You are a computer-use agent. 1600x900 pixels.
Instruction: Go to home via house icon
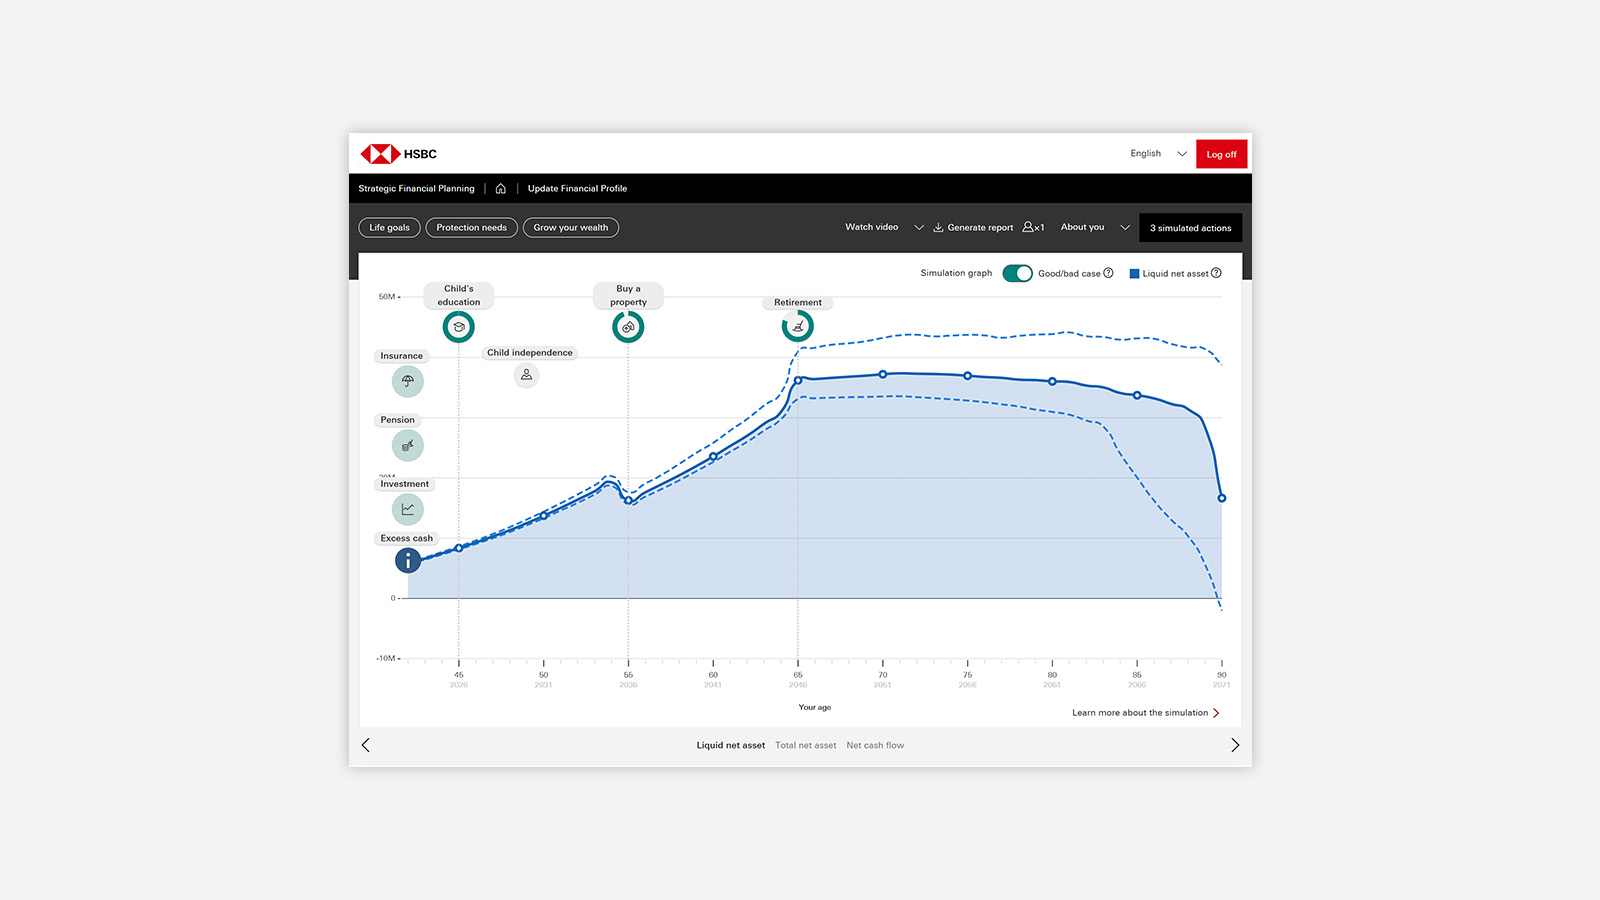(501, 188)
